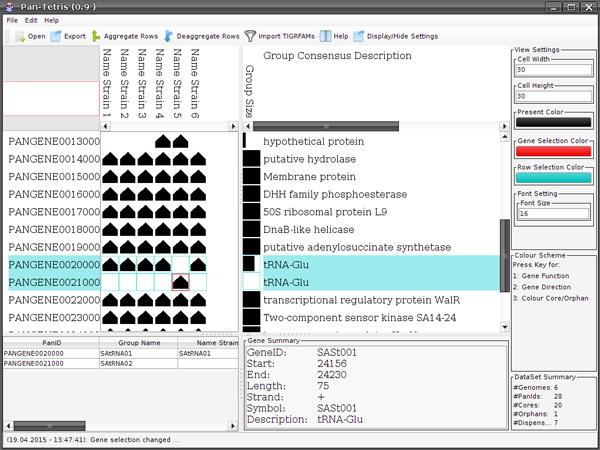Click the SAtRNA02 cell in bottom table
This screenshot has width=600, height=450.
(139, 364)
